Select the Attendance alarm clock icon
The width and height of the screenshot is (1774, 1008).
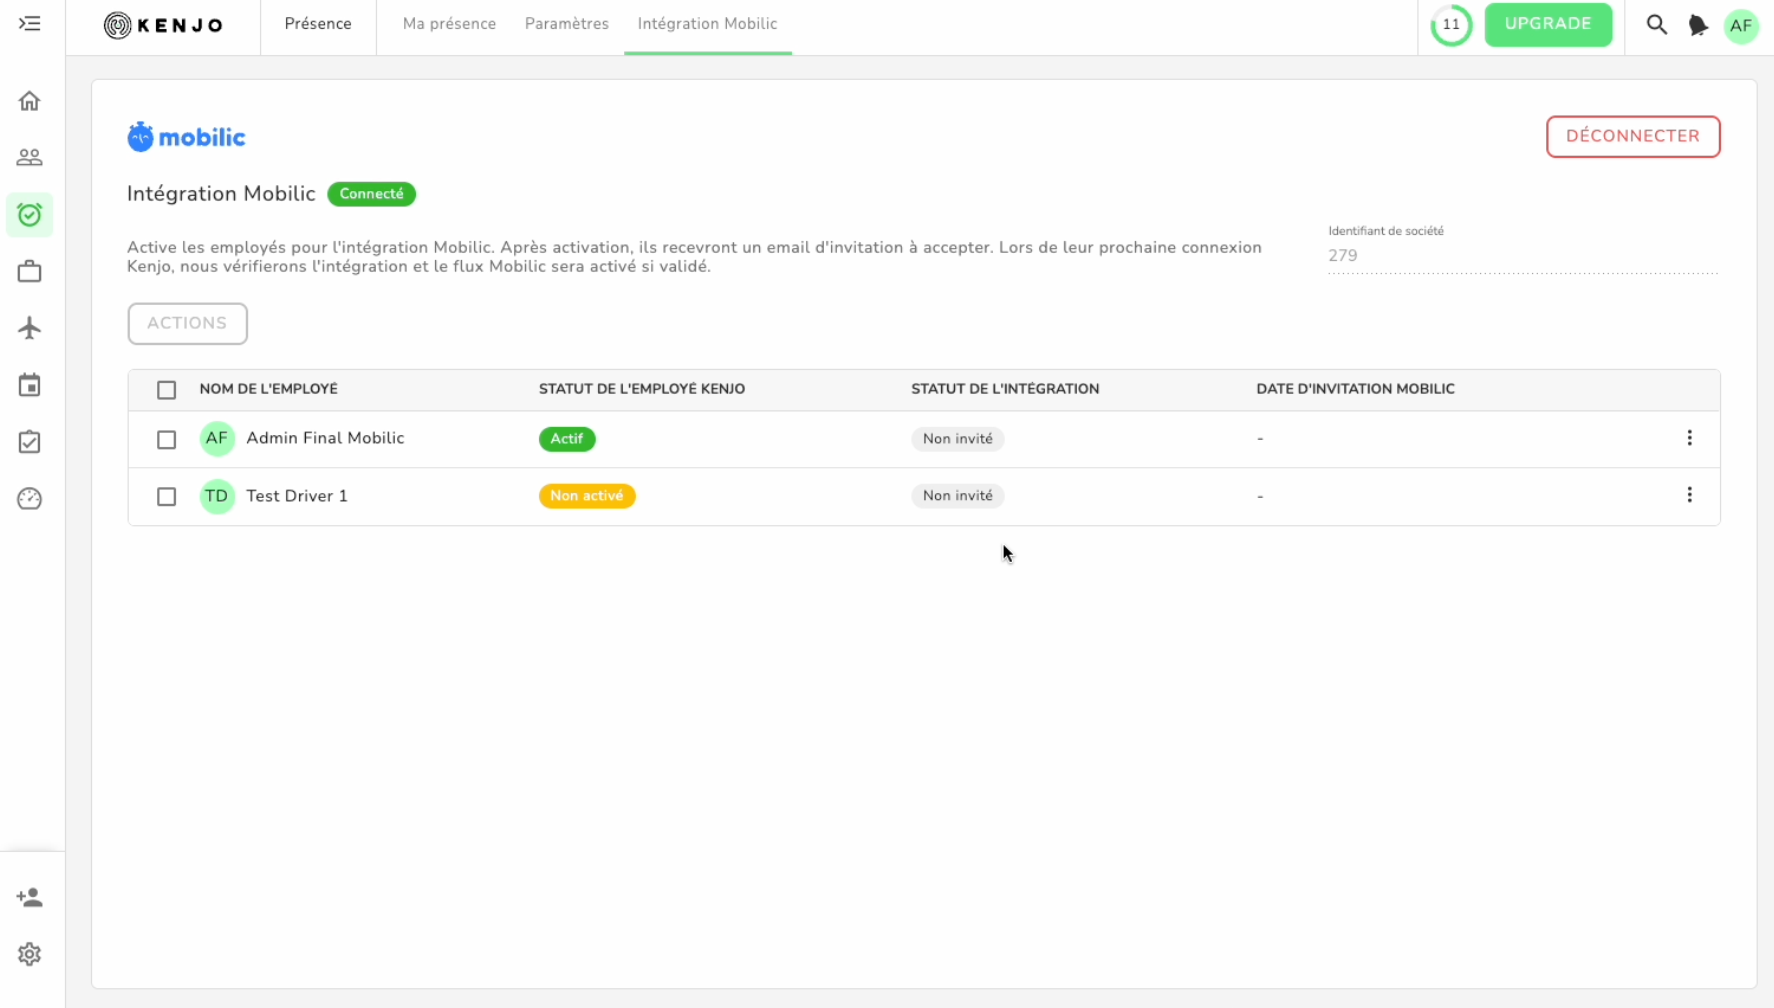pyautogui.click(x=30, y=215)
